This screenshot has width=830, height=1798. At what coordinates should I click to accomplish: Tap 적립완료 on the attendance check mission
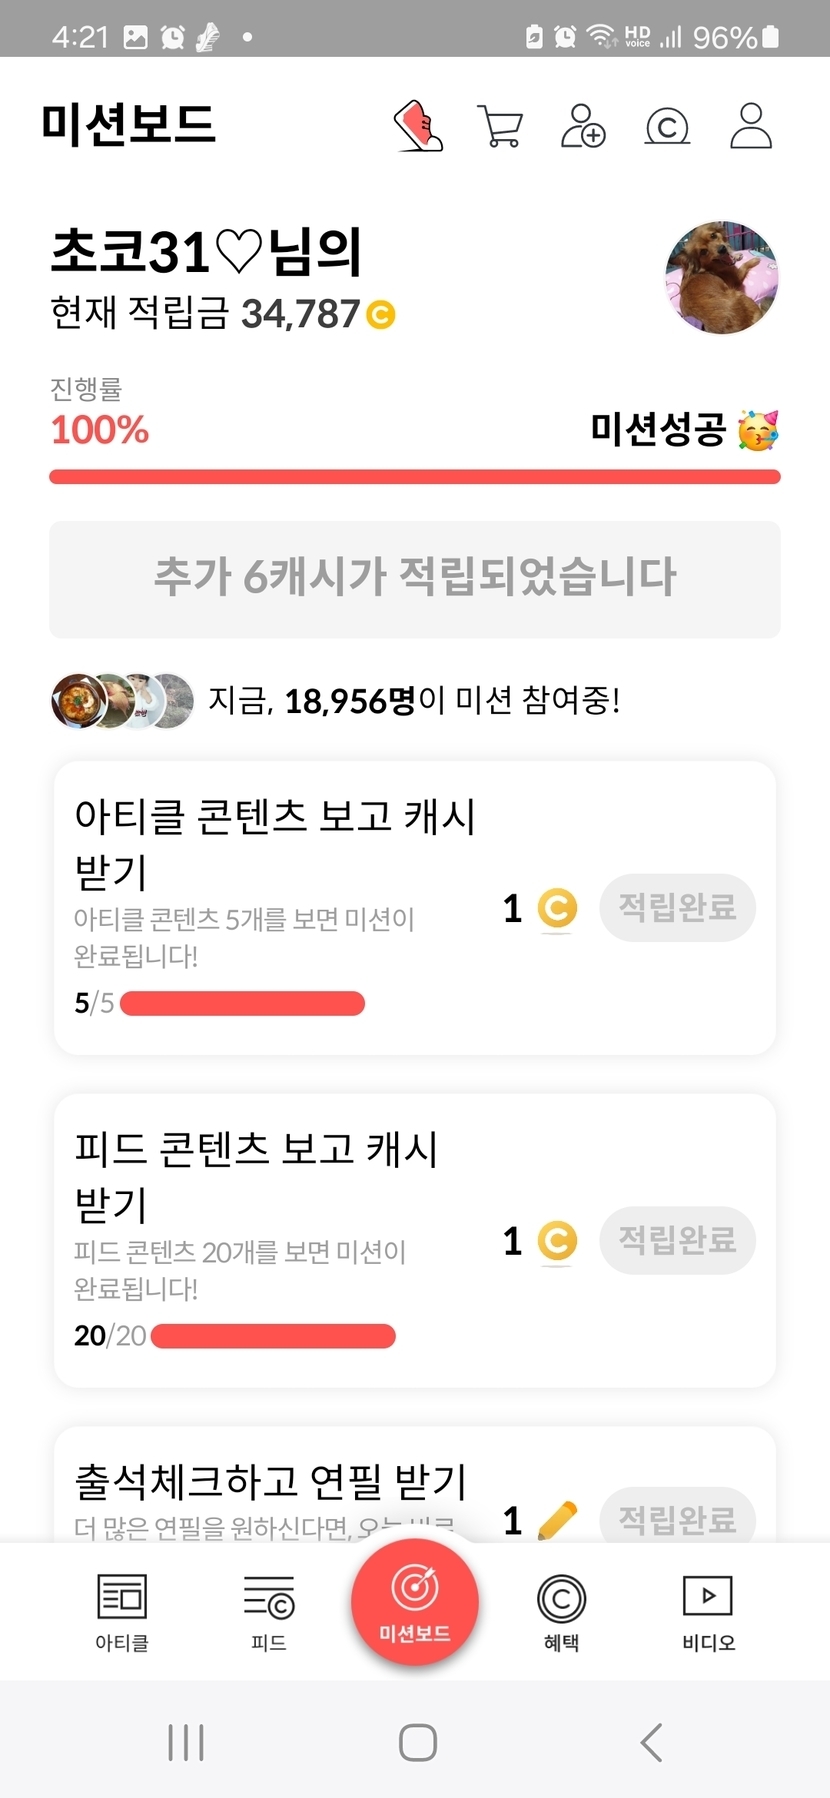[677, 1520]
